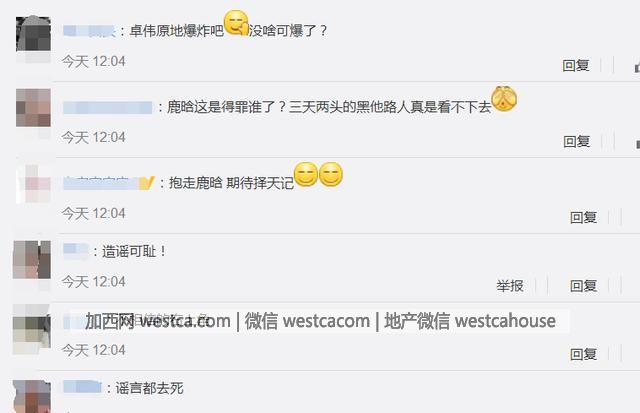This screenshot has height=413, width=640.
Task: Open avatar of the 谣言都去死 commenter
Action: click(x=32, y=396)
